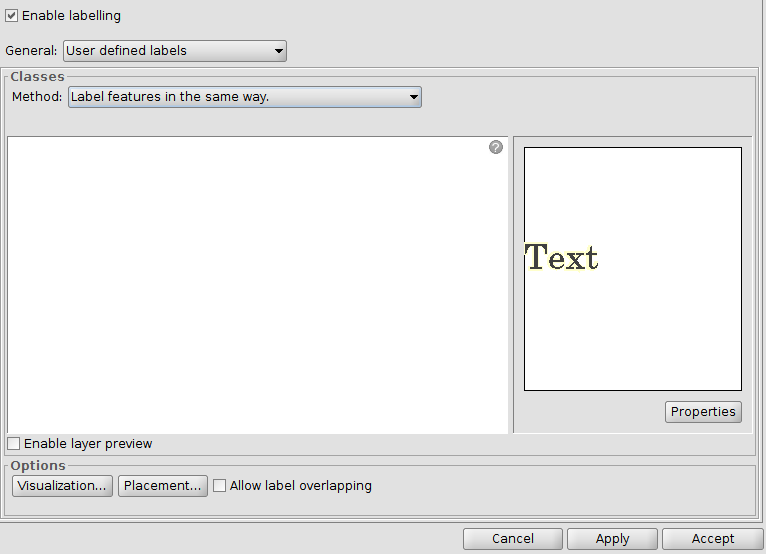The width and height of the screenshot is (766, 554).
Task: Click the arrow on User defined labels combo
Action: pyautogui.click(x=278, y=51)
